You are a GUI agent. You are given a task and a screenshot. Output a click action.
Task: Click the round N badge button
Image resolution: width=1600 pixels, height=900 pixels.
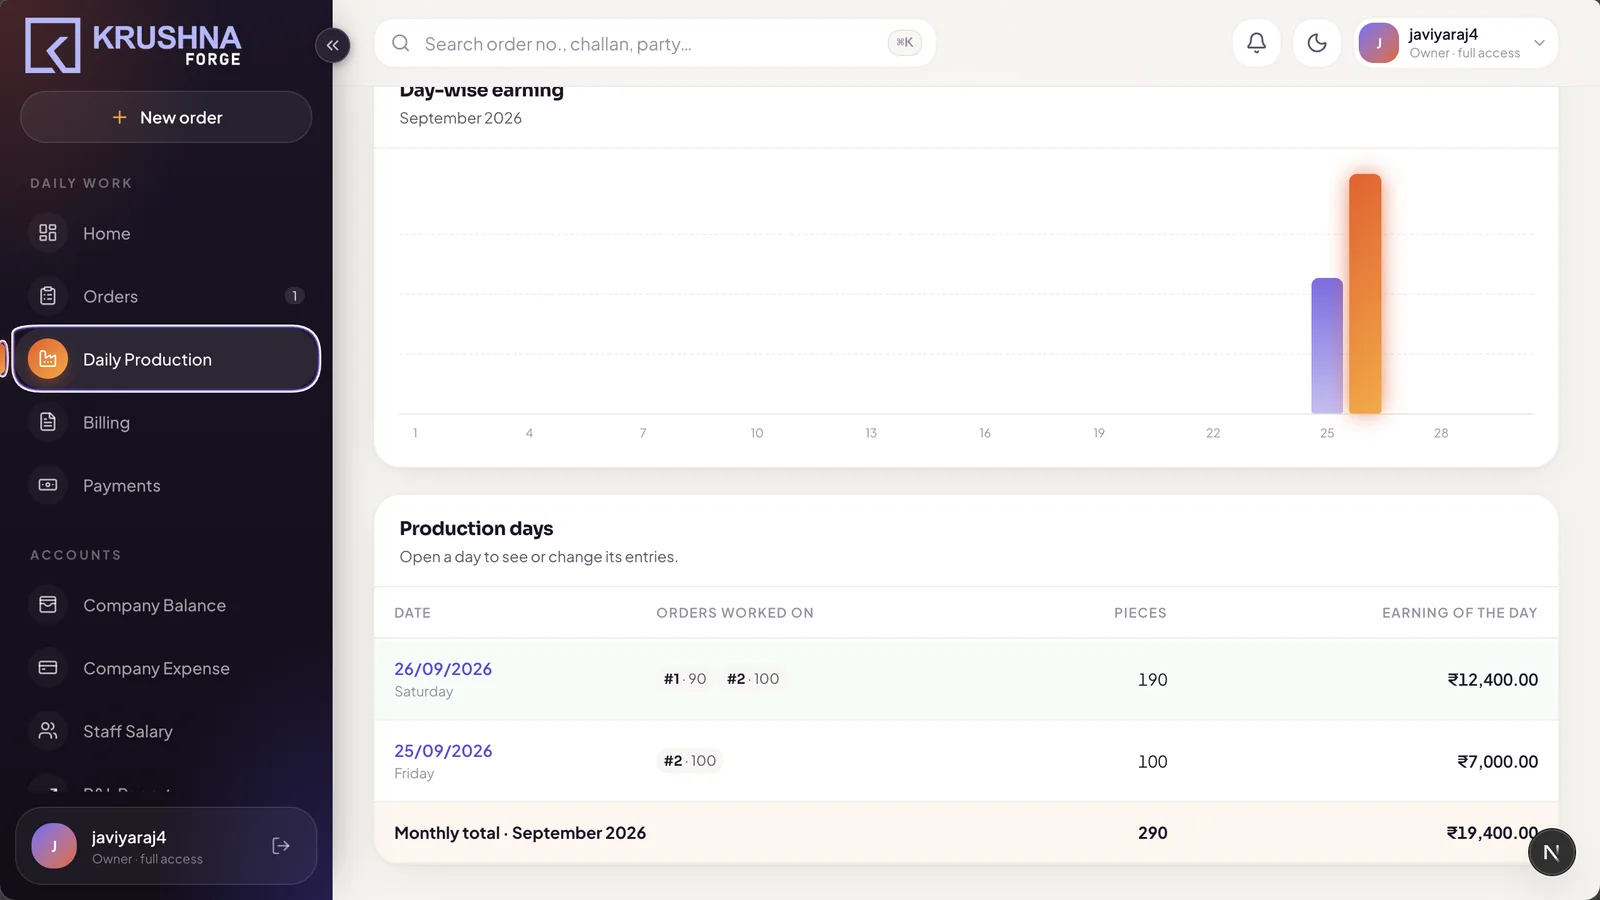click(1552, 852)
